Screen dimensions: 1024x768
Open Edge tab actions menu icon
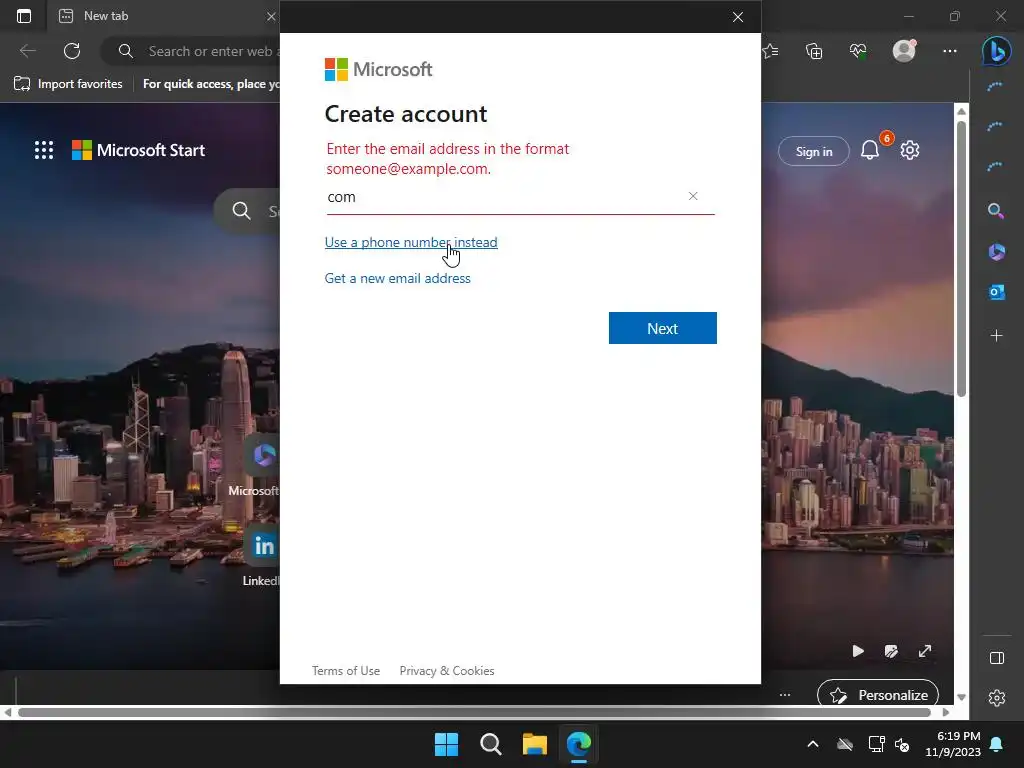24,16
